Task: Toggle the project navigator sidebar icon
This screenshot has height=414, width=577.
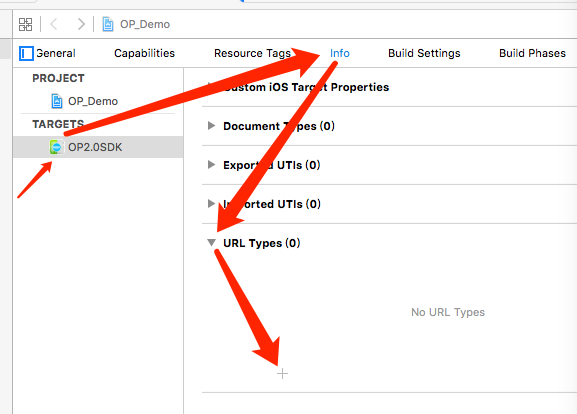Action: tap(26, 53)
